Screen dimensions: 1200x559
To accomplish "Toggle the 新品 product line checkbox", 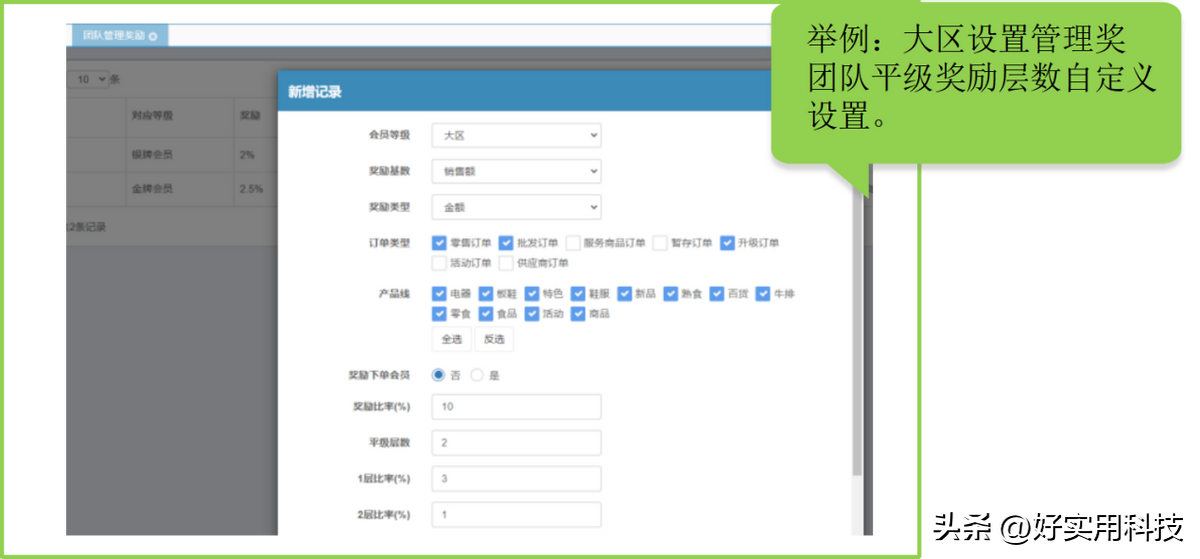I will pos(624,293).
